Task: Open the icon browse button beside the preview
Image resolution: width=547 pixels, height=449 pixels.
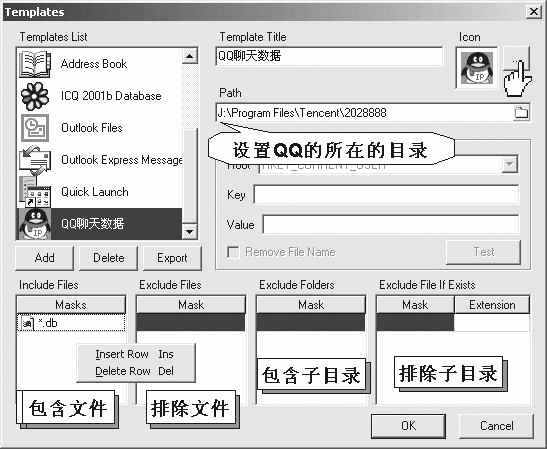Action: [x=517, y=59]
